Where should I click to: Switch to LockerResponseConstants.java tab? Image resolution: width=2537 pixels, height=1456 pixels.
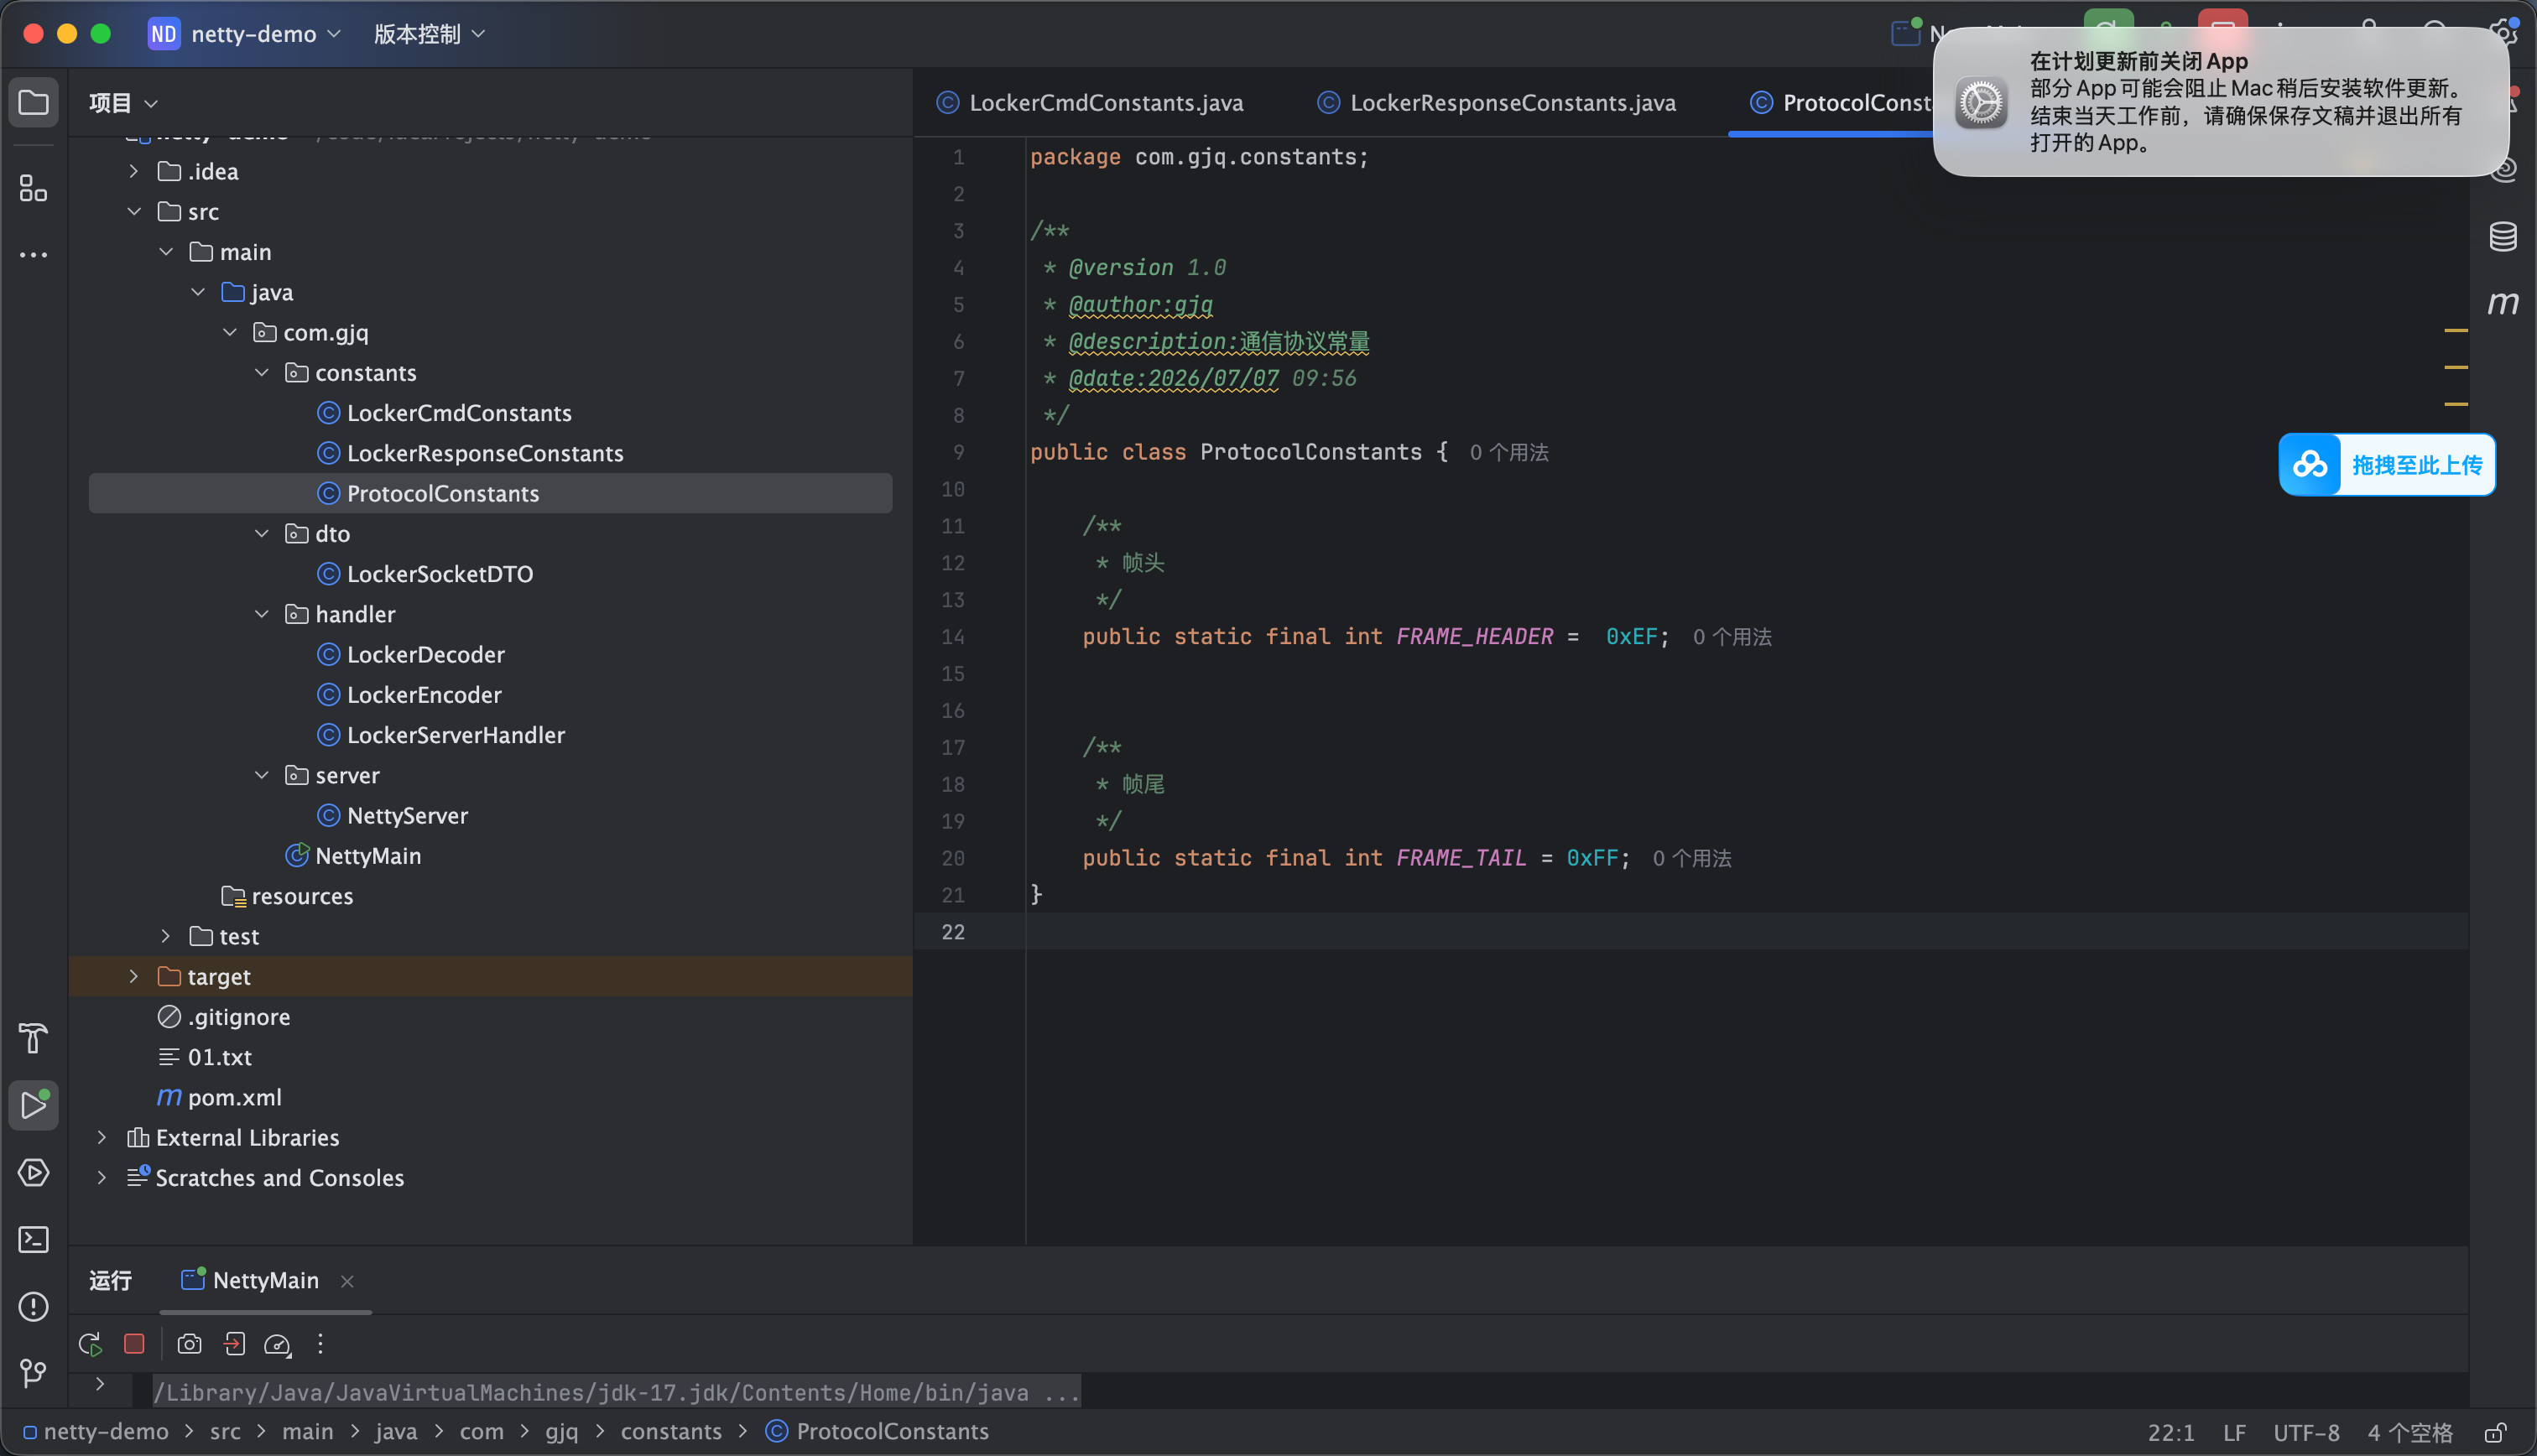coord(1496,103)
